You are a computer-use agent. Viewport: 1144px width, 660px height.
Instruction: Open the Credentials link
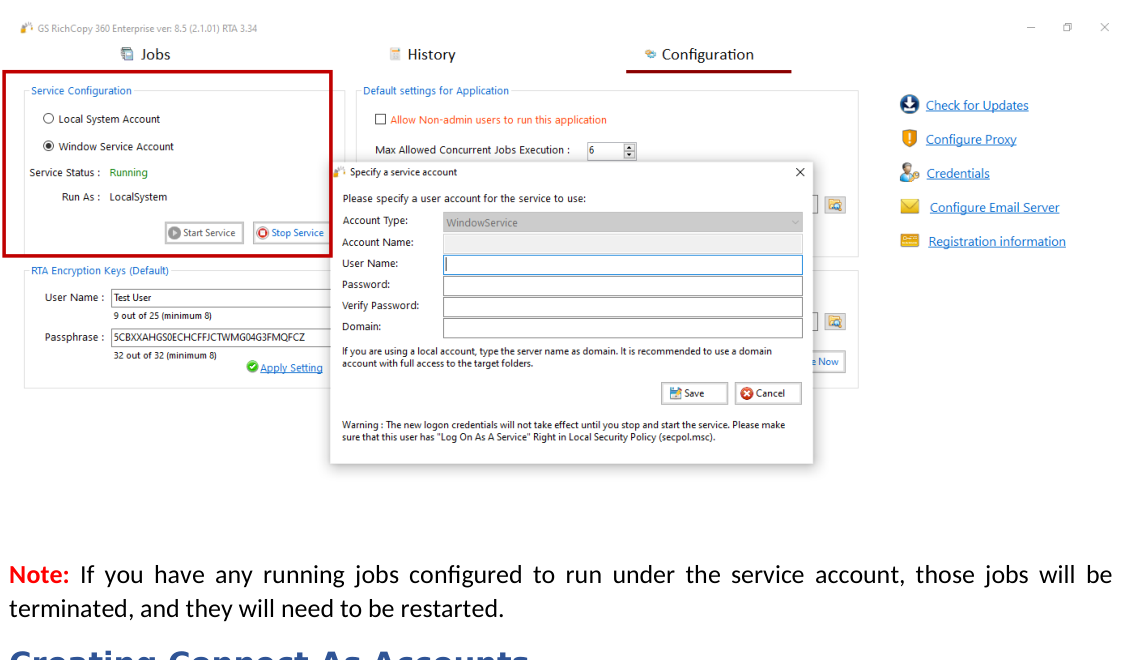tap(957, 174)
